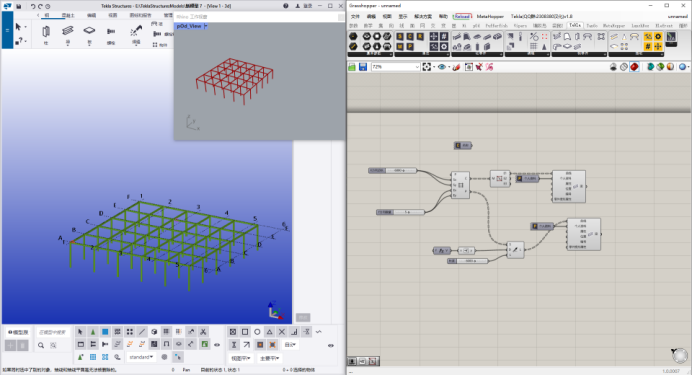The height and width of the screenshot is (375, 693).
Task: Open the 视图平 view plane dropdown
Action: pyautogui.click(x=241, y=358)
